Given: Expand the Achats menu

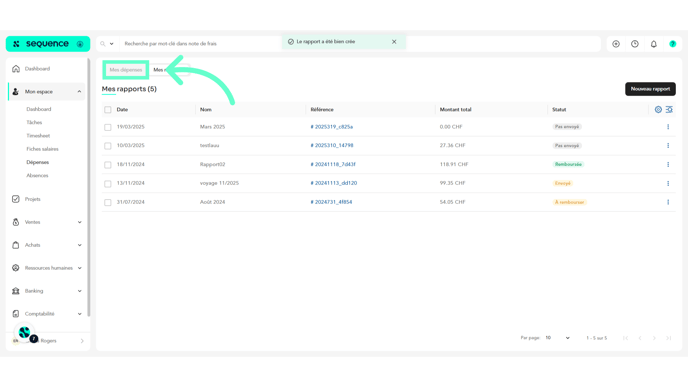Looking at the screenshot, I should (x=79, y=245).
